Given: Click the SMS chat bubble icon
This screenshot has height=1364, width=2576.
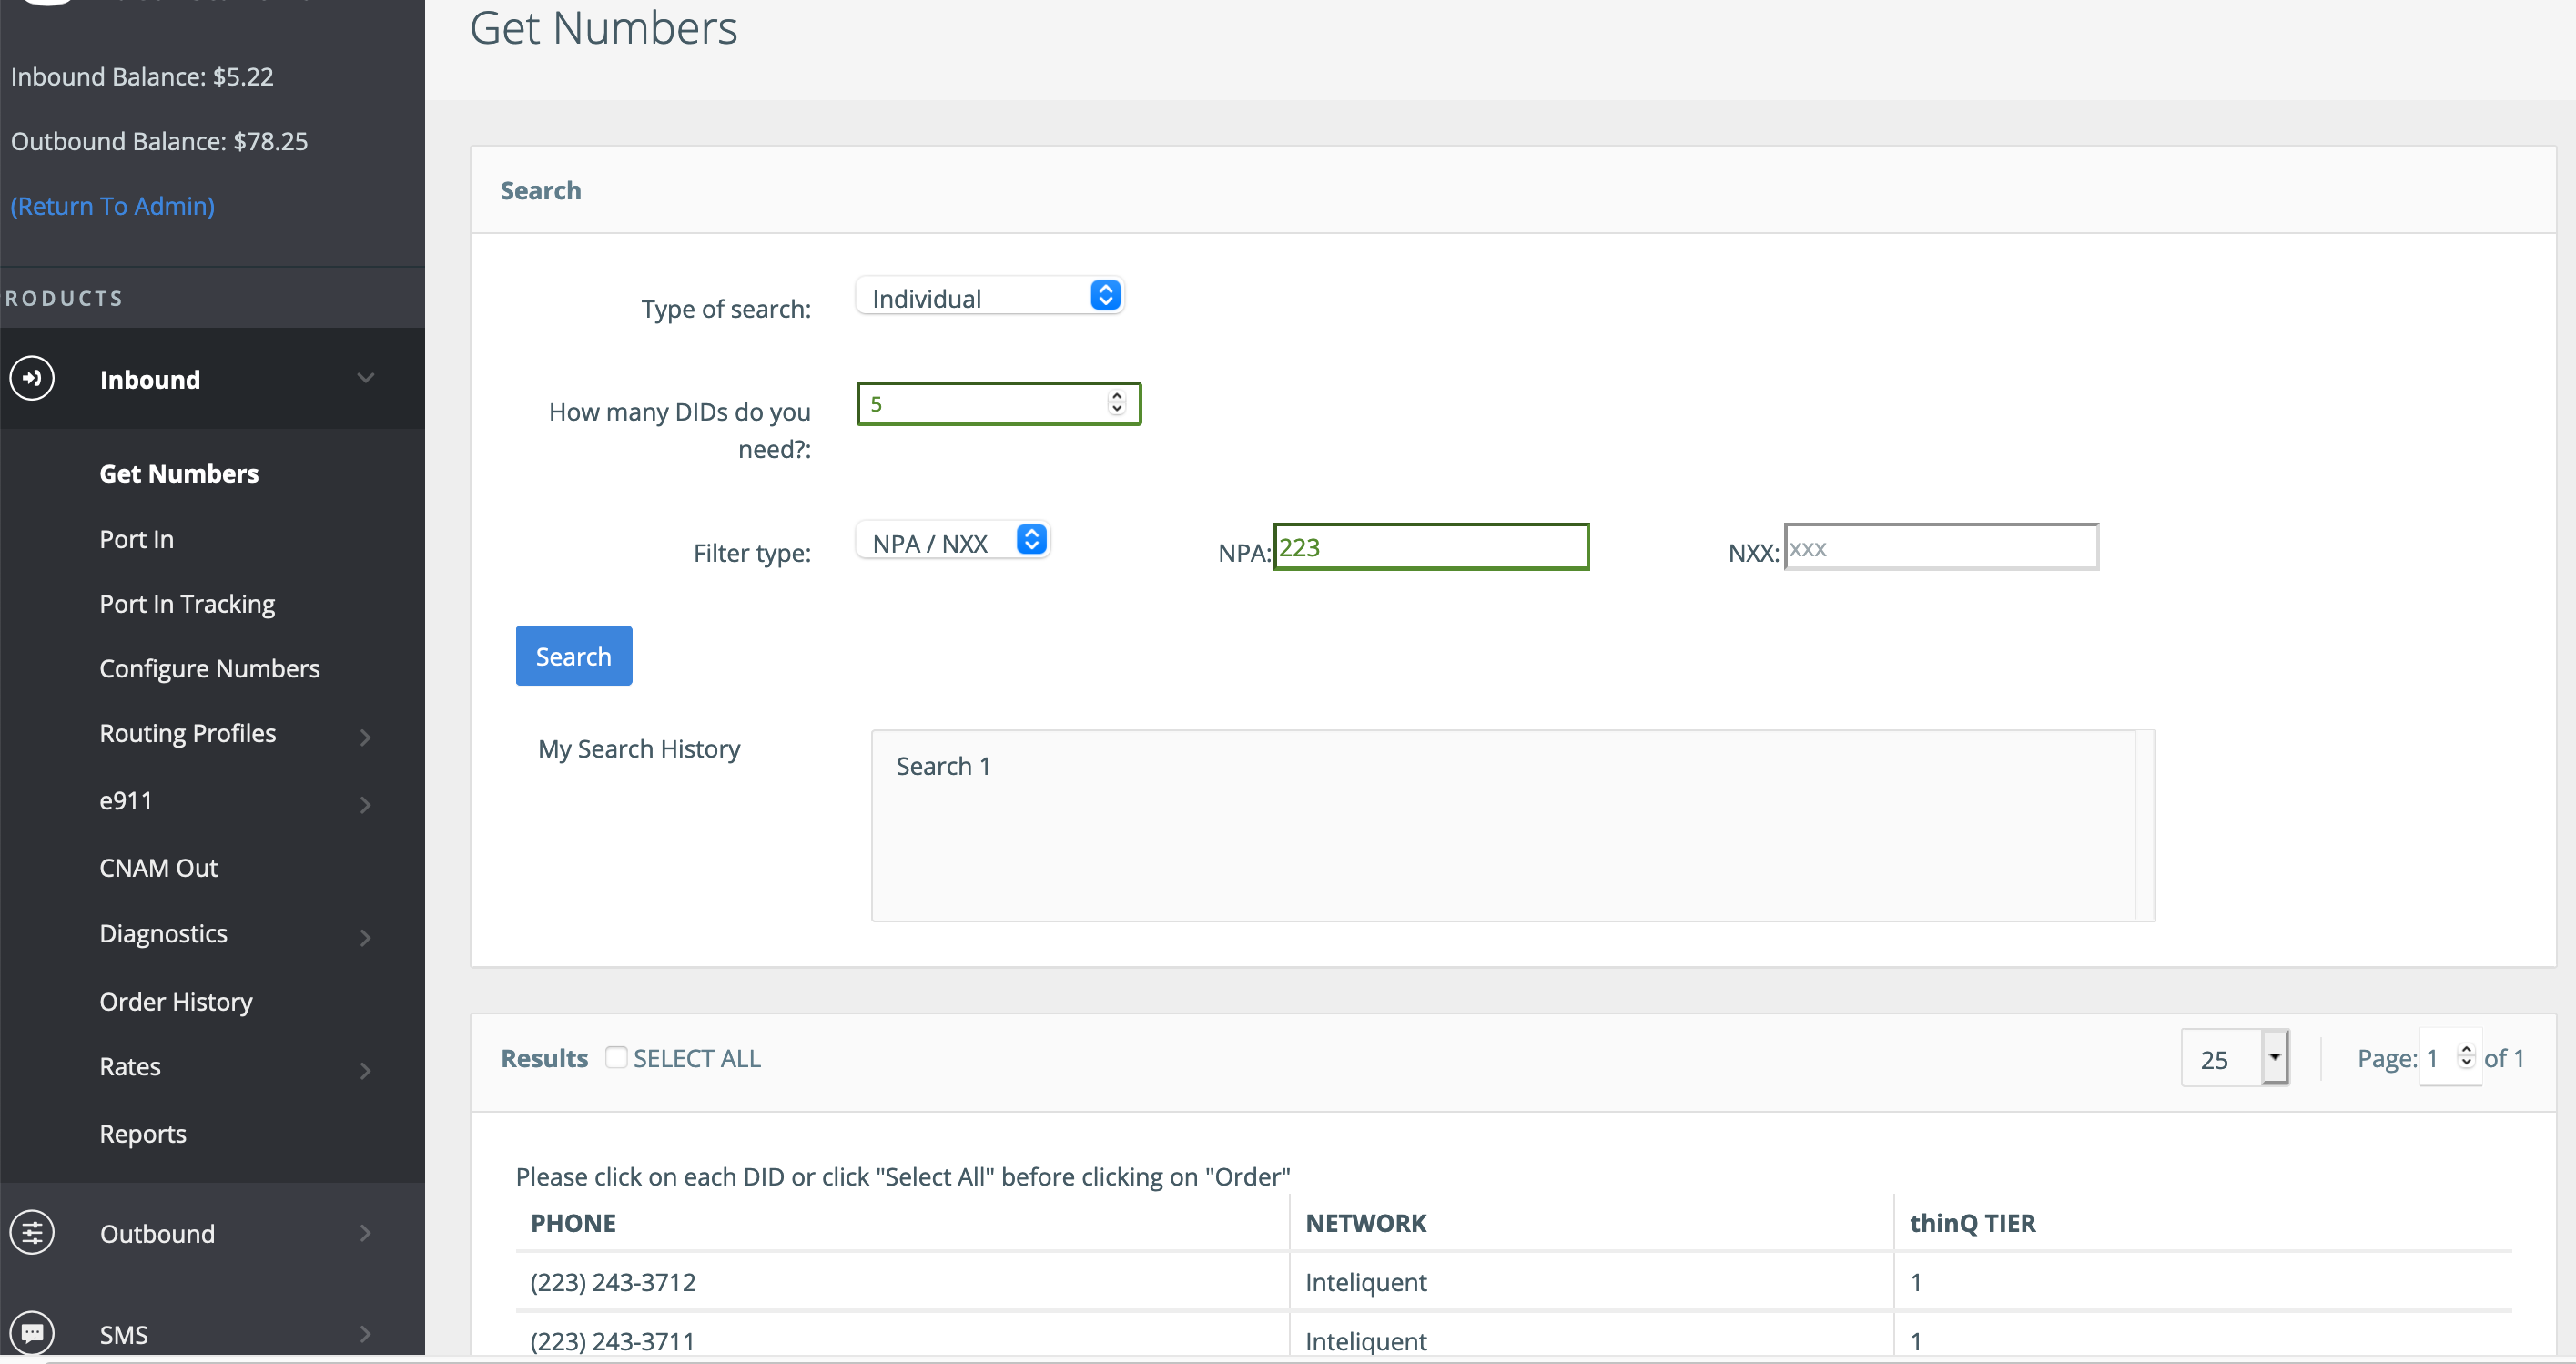Looking at the screenshot, I should pyautogui.click(x=32, y=1333).
